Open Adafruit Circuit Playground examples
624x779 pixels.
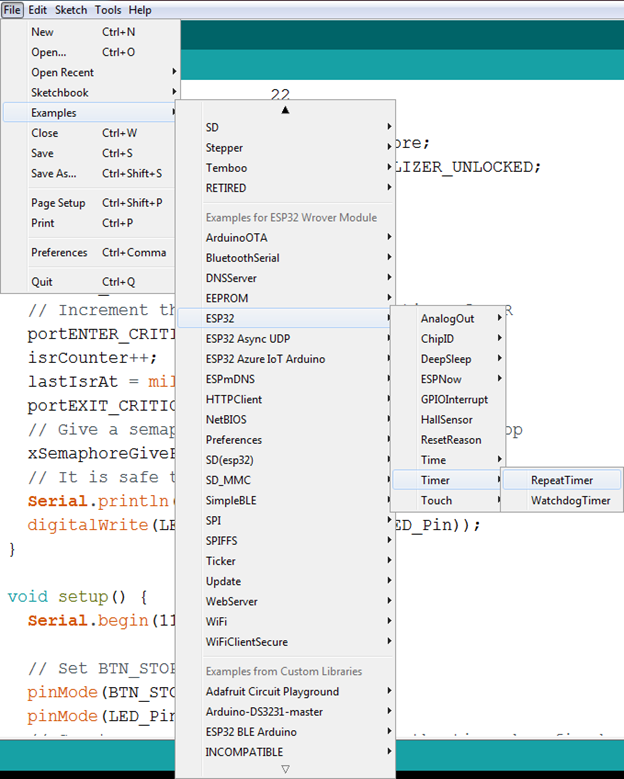(x=285, y=692)
